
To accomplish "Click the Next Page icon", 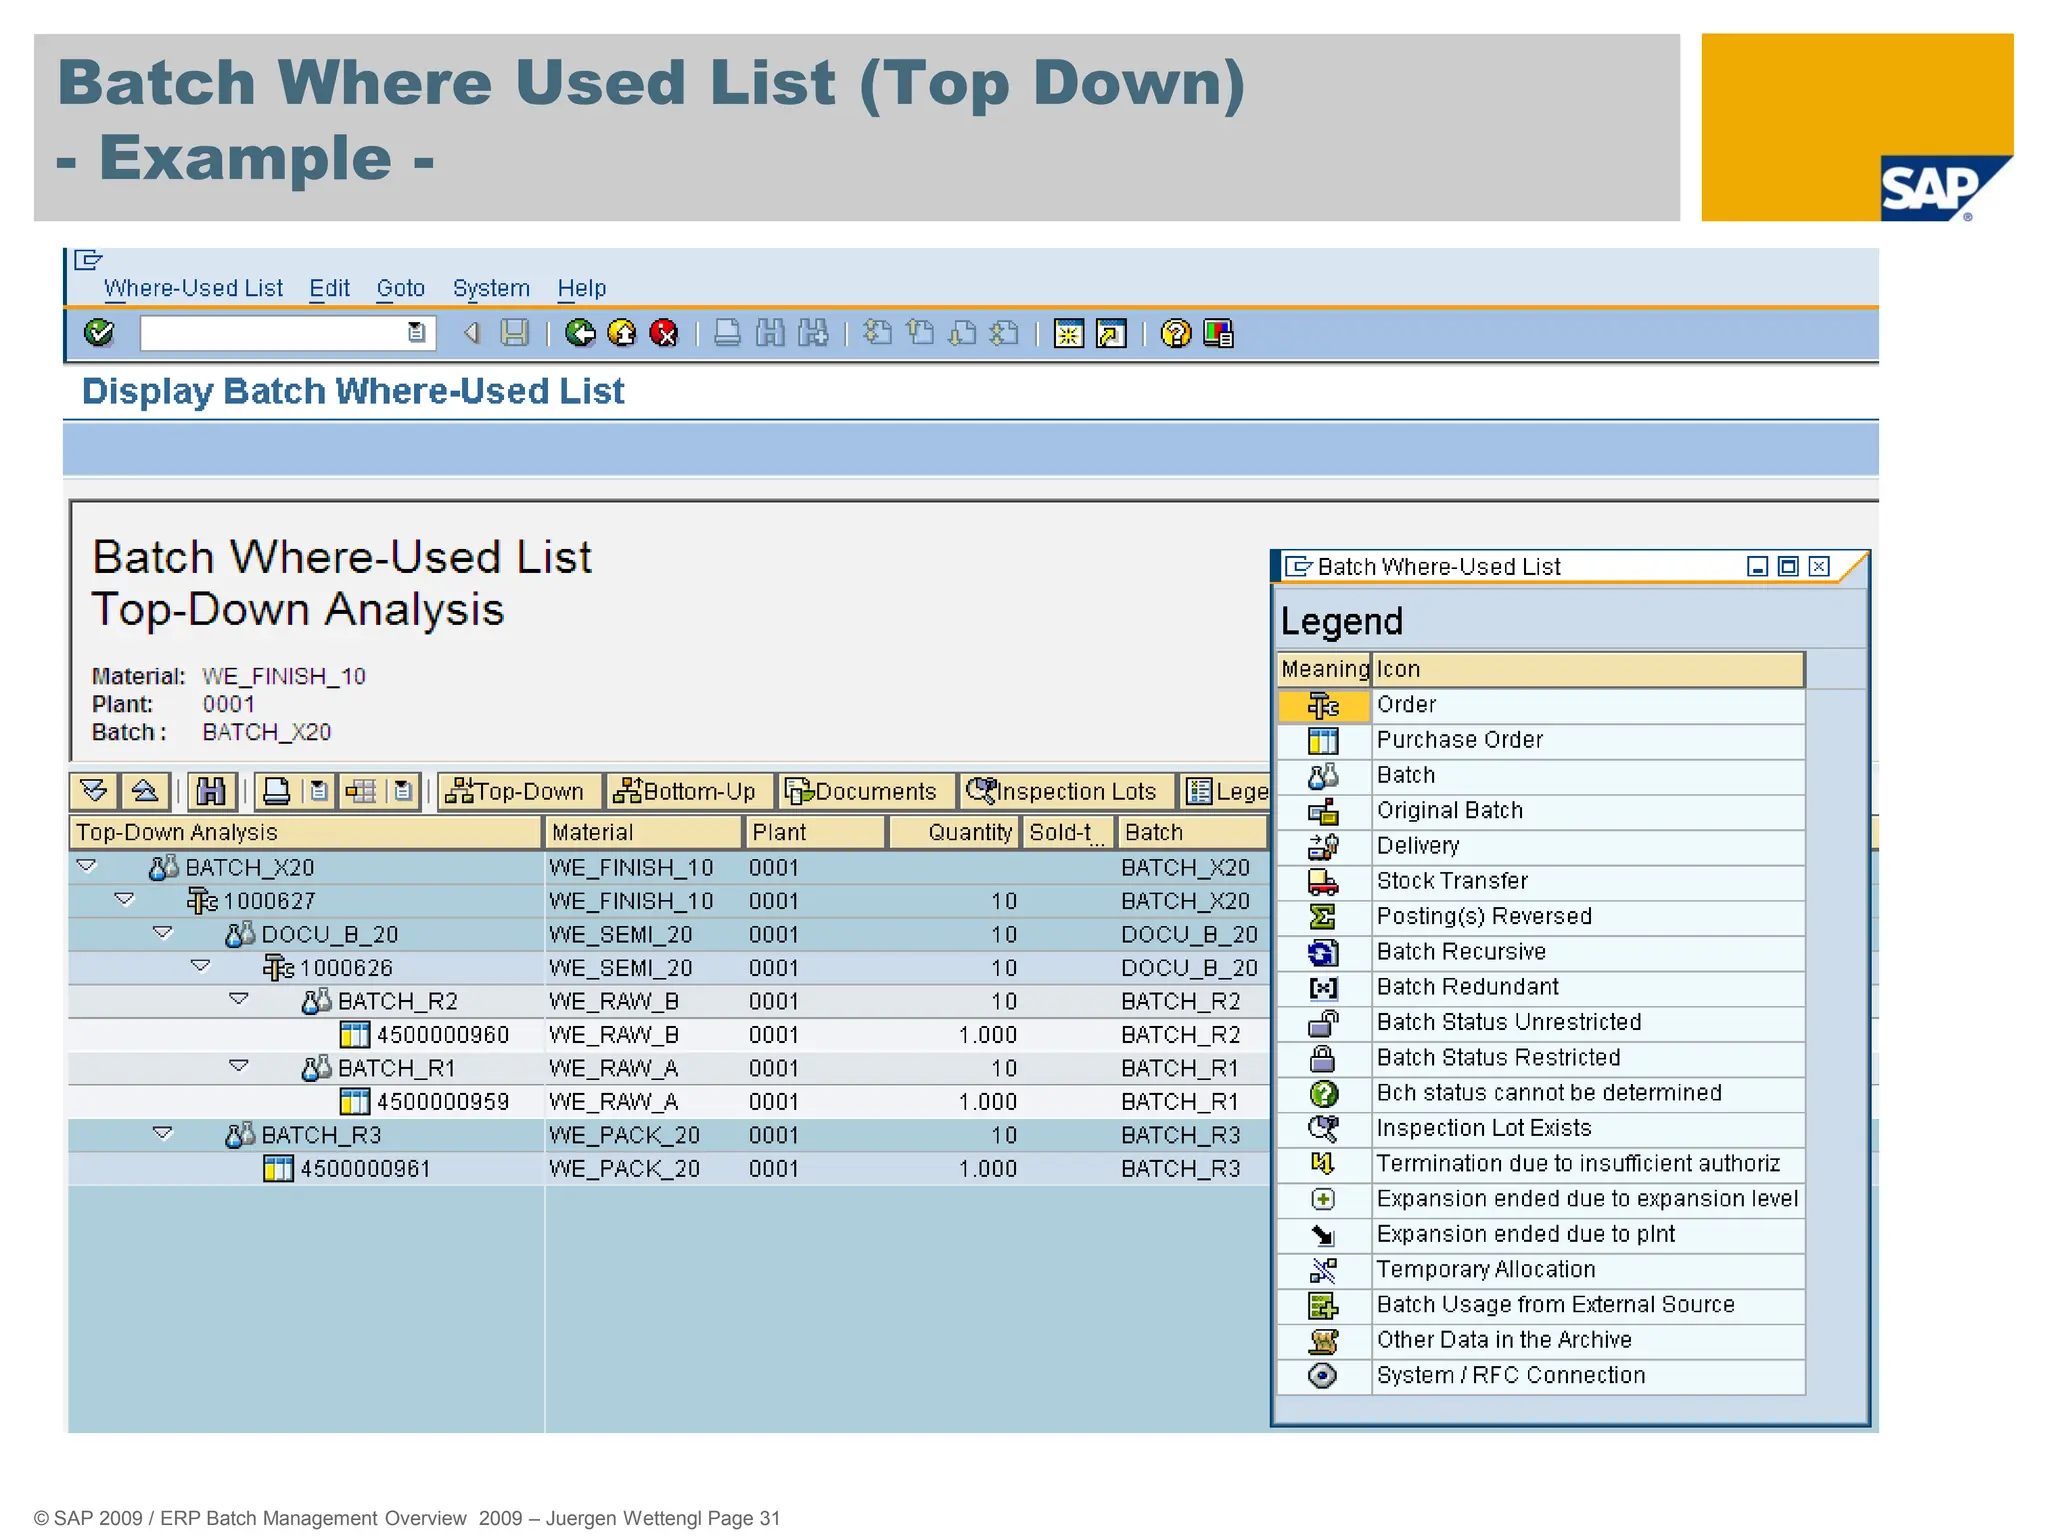I will pos(962,332).
